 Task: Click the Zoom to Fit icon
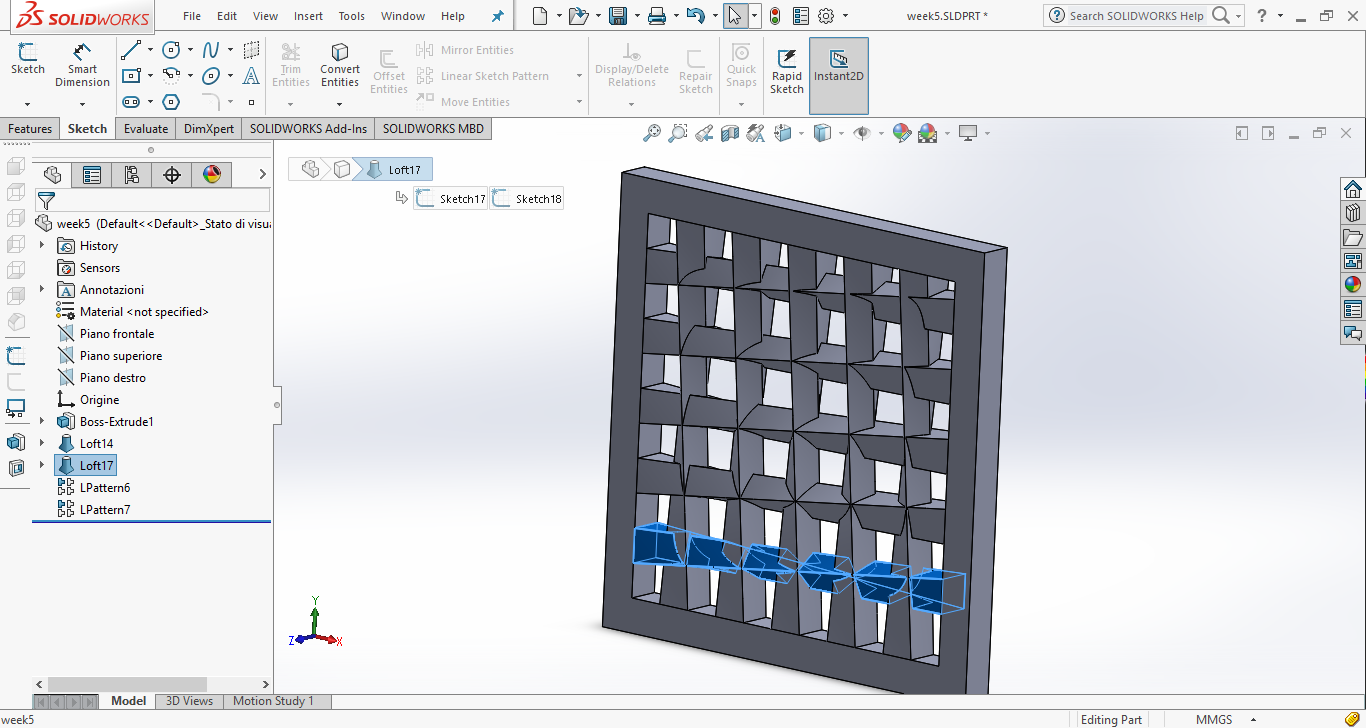(652, 132)
